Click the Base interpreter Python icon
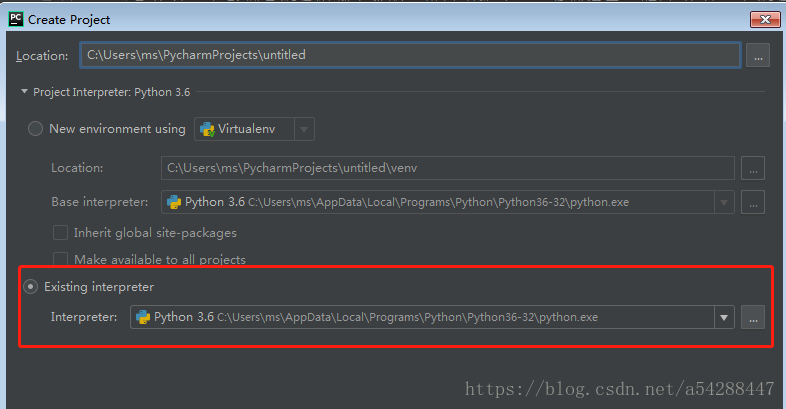The width and height of the screenshot is (786, 409). (x=174, y=202)
